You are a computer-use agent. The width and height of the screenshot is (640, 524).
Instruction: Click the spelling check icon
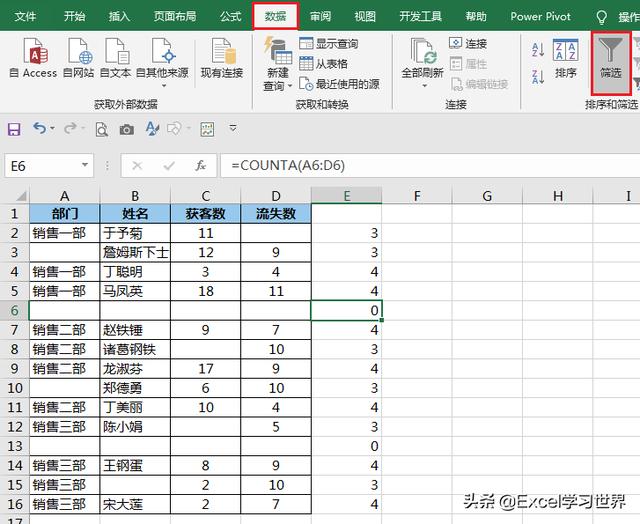(152, 129)
